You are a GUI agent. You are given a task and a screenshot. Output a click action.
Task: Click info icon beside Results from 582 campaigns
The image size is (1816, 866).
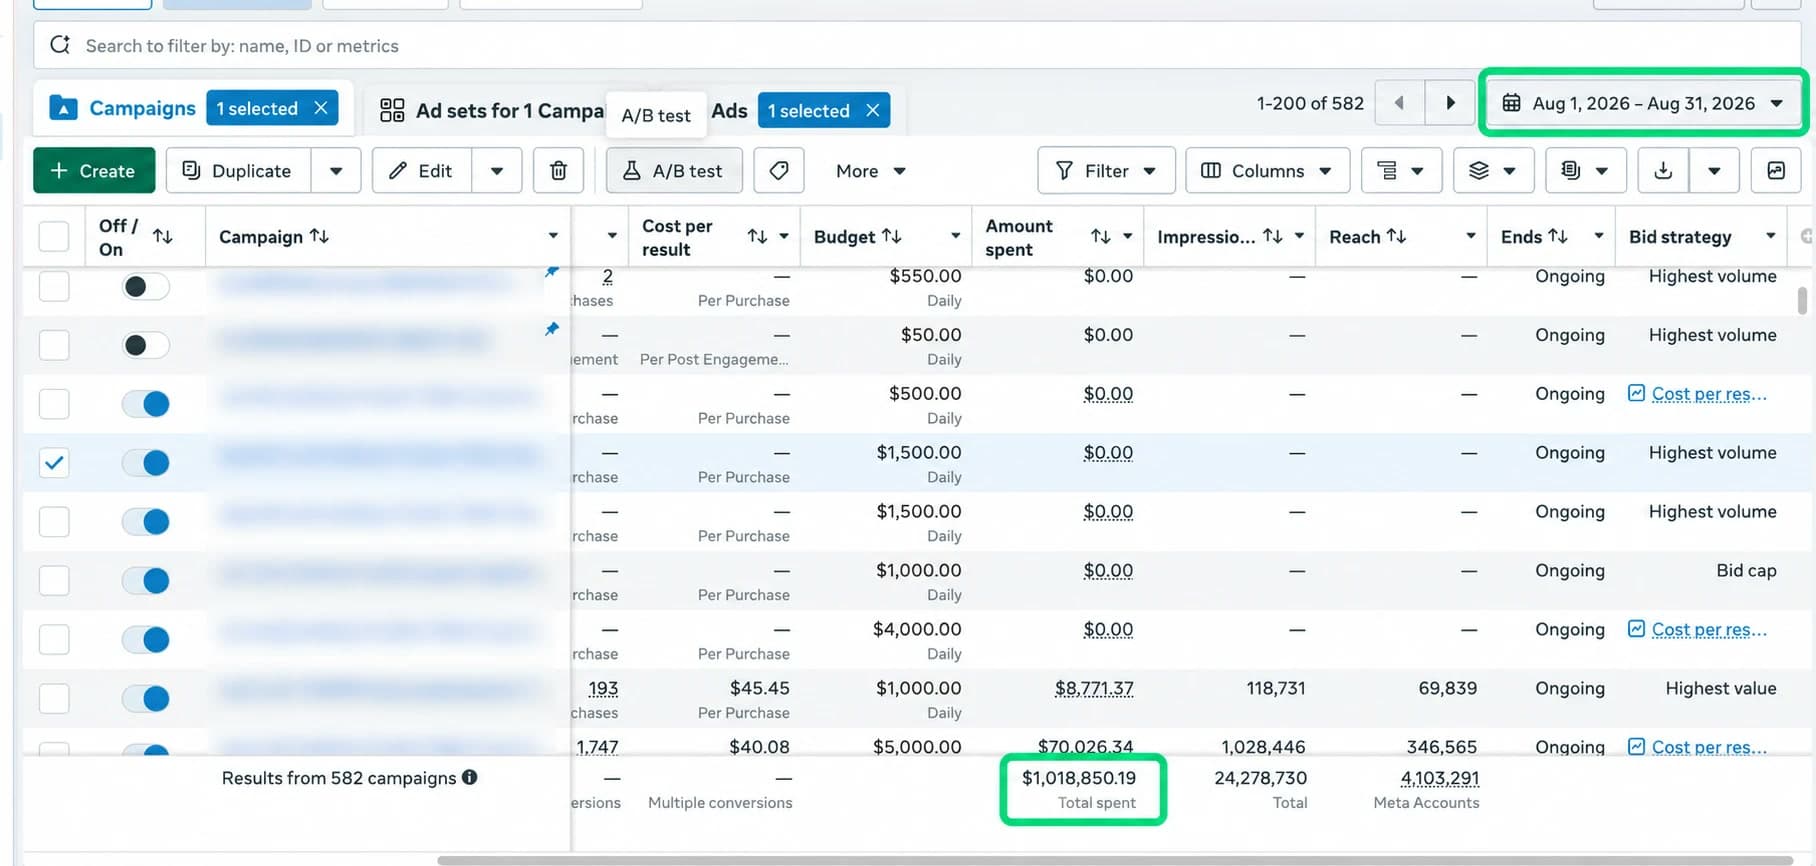point(470,777)
